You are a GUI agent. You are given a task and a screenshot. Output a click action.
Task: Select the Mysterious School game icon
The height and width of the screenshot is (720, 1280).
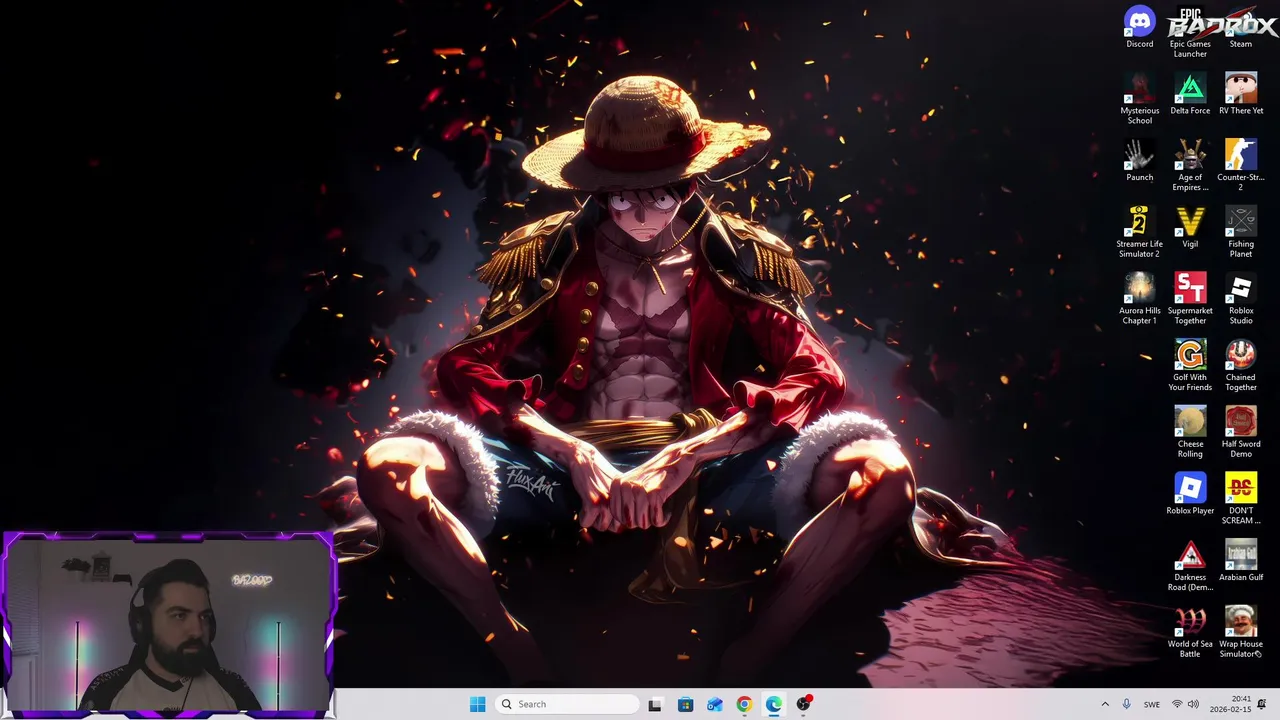click(1139, 98)
